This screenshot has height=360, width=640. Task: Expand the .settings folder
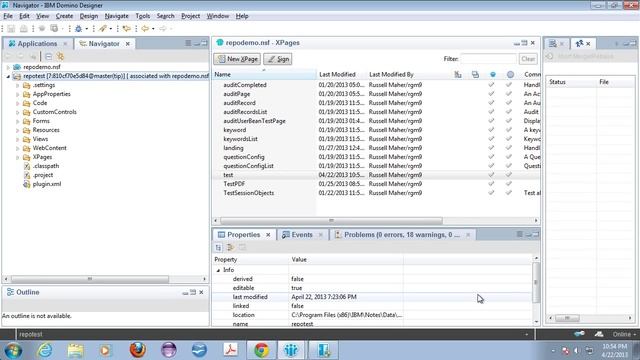click(18, 85)
